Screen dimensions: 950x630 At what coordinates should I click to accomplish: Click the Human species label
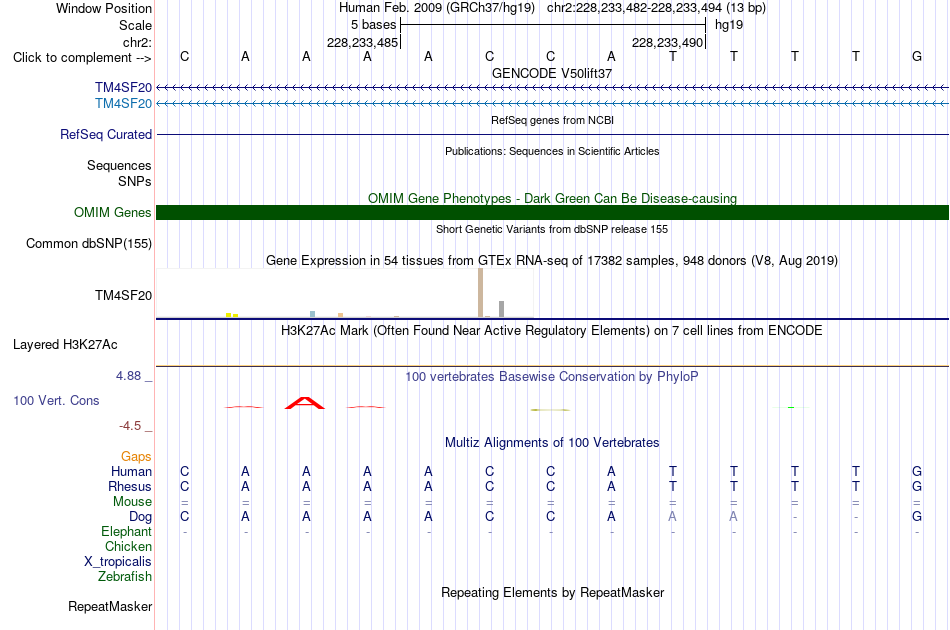(131, 471)
